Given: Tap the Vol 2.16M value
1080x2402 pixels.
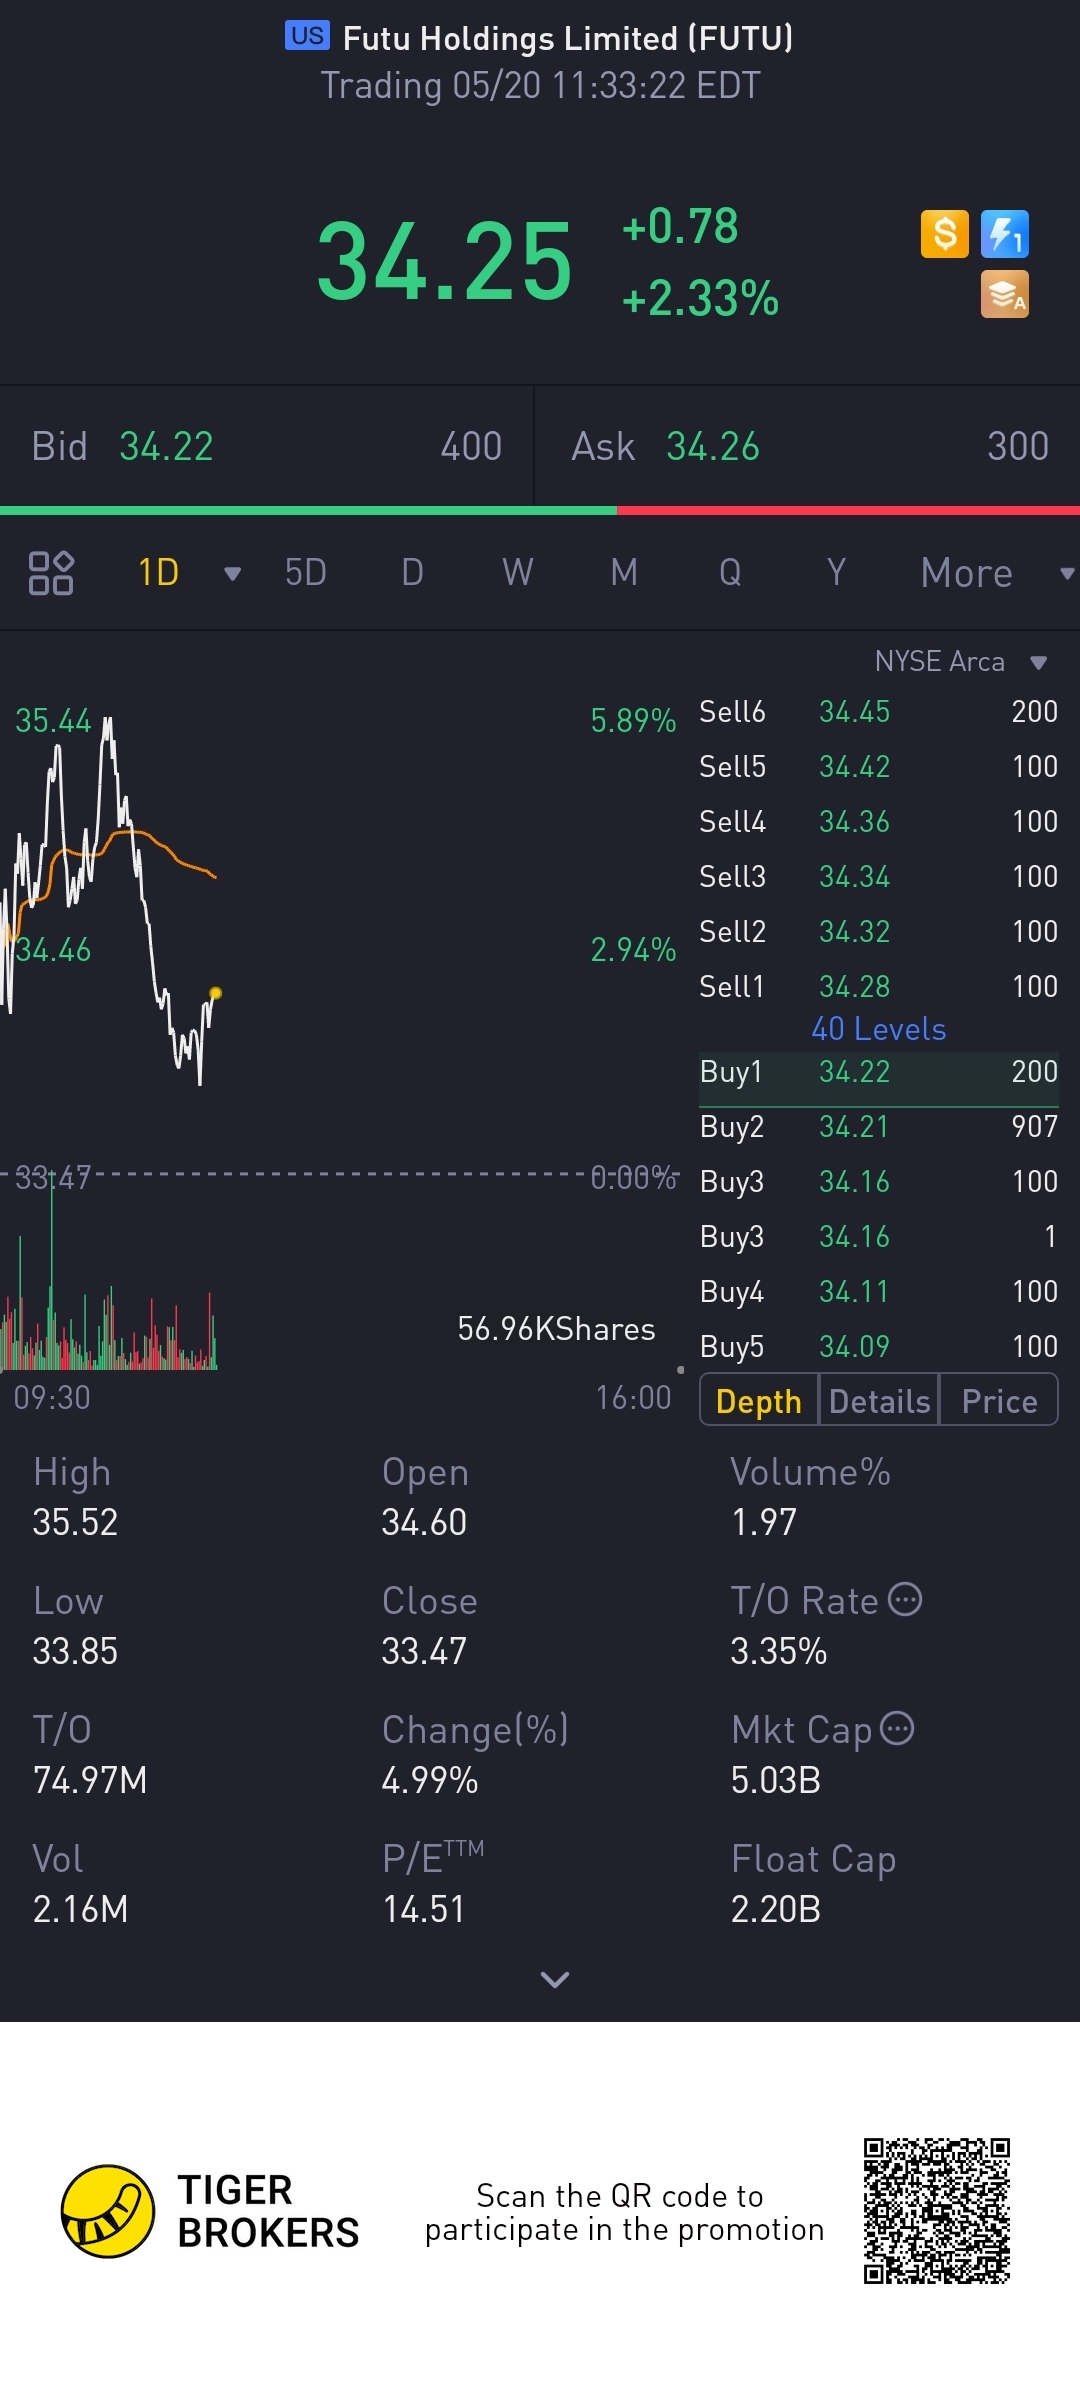Looking at the screenshot, I should coord(80,1908).
